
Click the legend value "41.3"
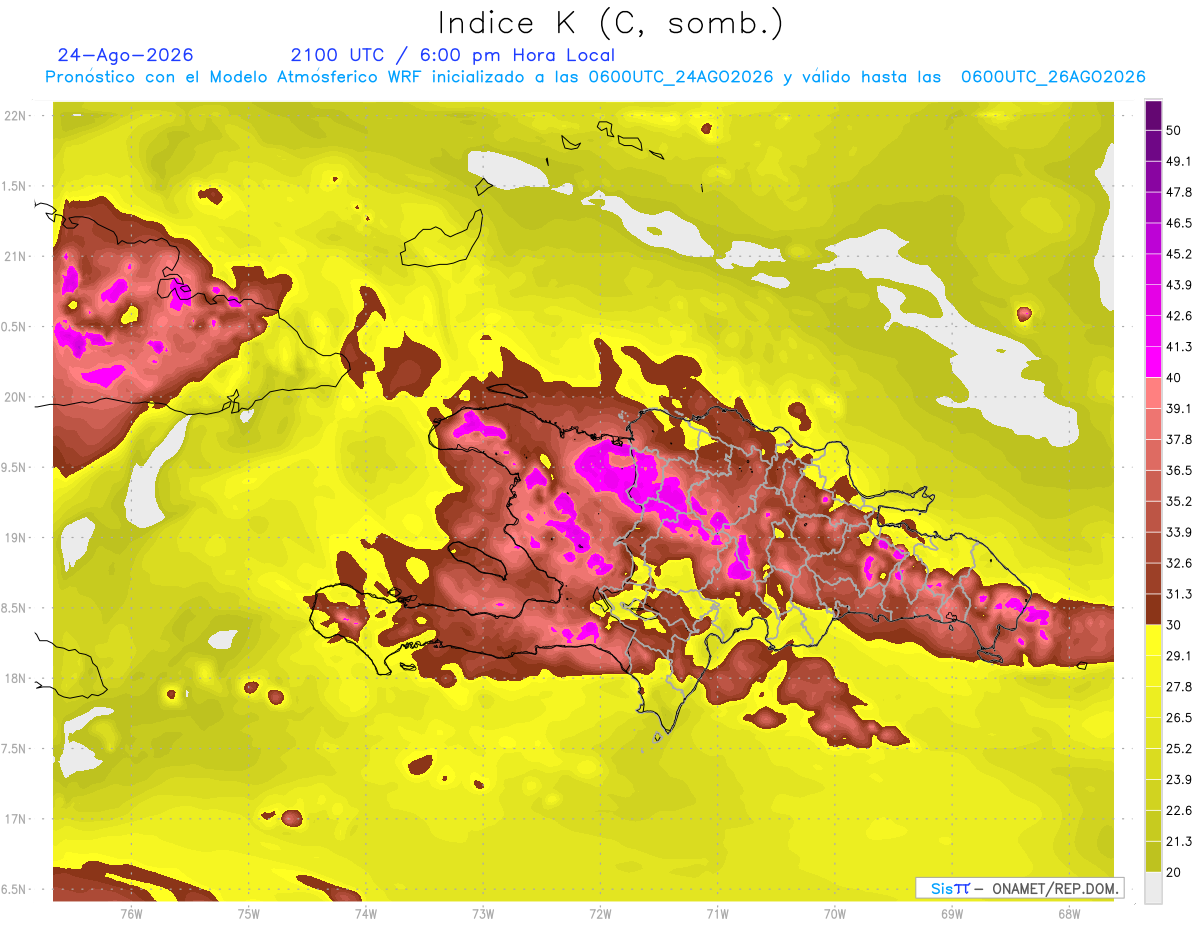coord(1178,347)
